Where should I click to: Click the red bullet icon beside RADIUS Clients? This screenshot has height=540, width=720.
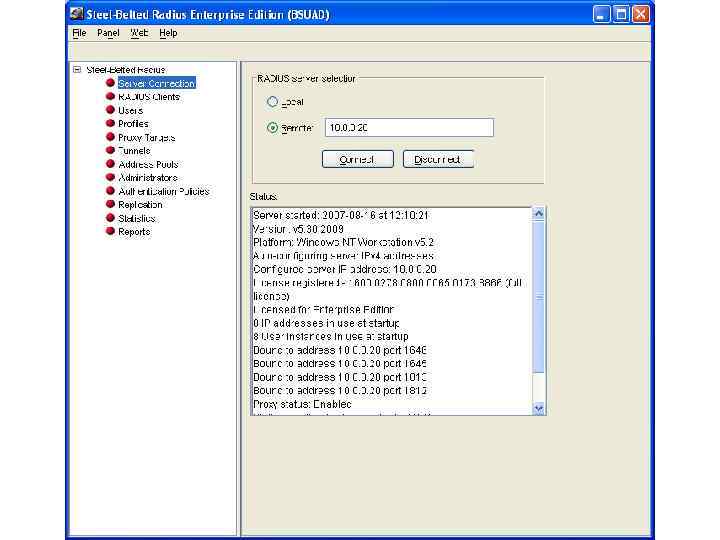110,96
